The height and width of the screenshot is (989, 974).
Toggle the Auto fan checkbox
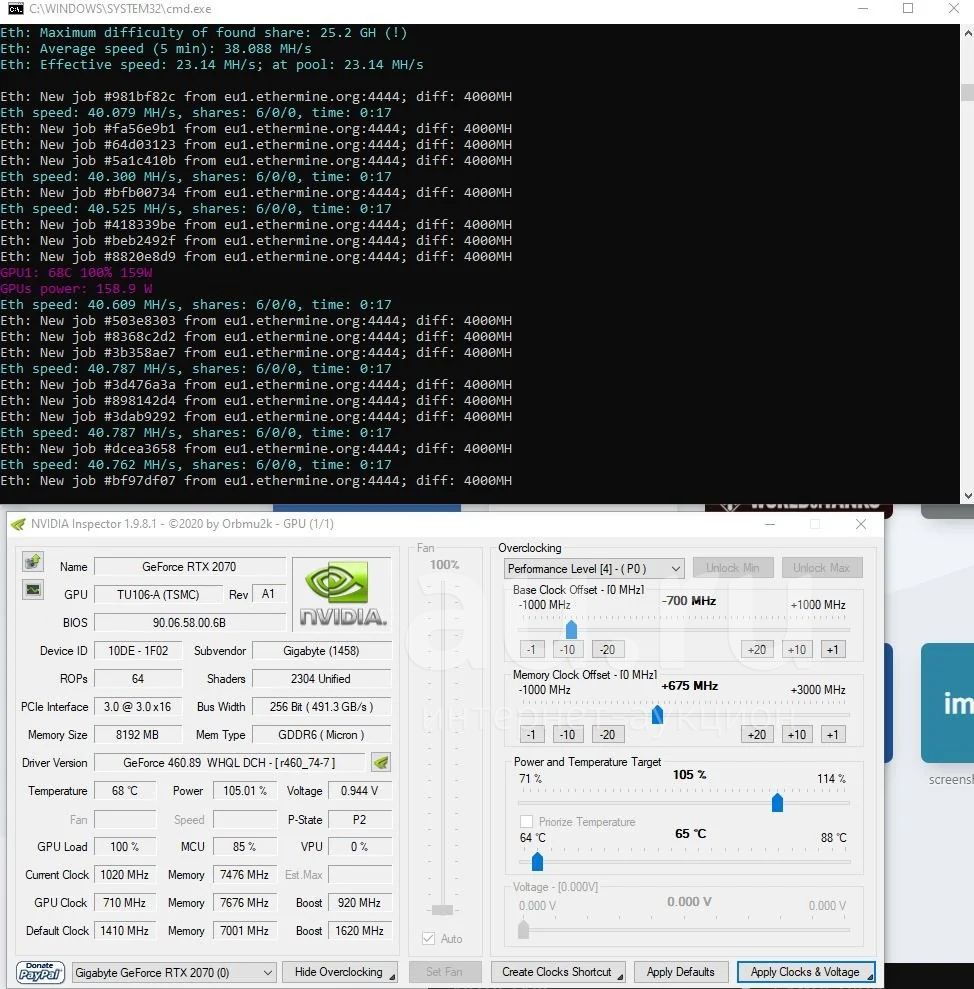coord(428,939)
